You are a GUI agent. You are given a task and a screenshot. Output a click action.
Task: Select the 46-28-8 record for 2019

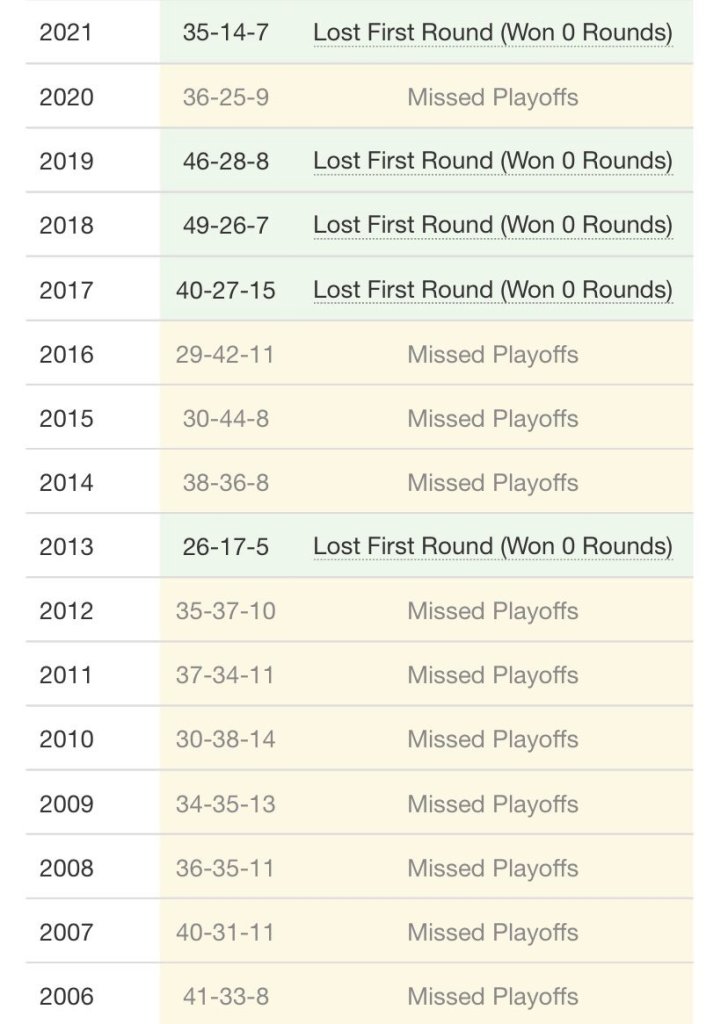(x=225, y=161)
